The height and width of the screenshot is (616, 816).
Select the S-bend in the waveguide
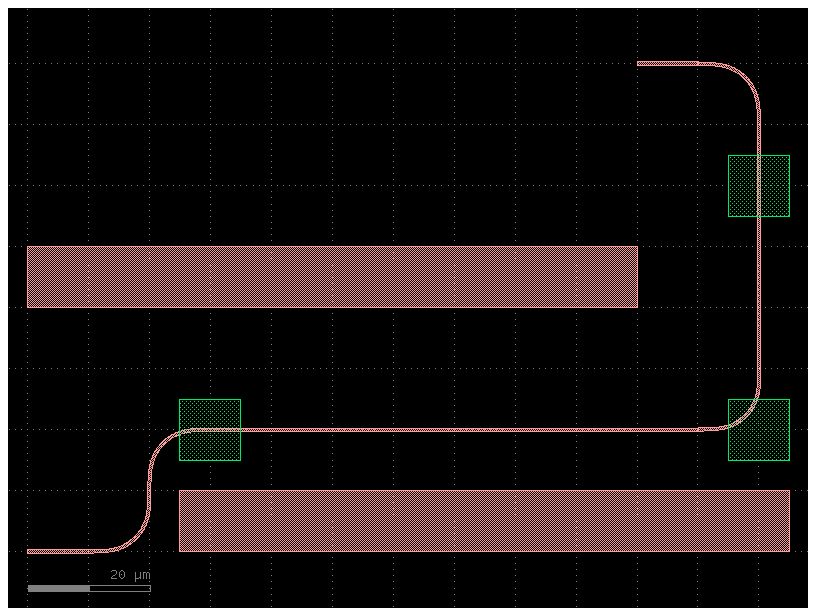coord(150,490)
